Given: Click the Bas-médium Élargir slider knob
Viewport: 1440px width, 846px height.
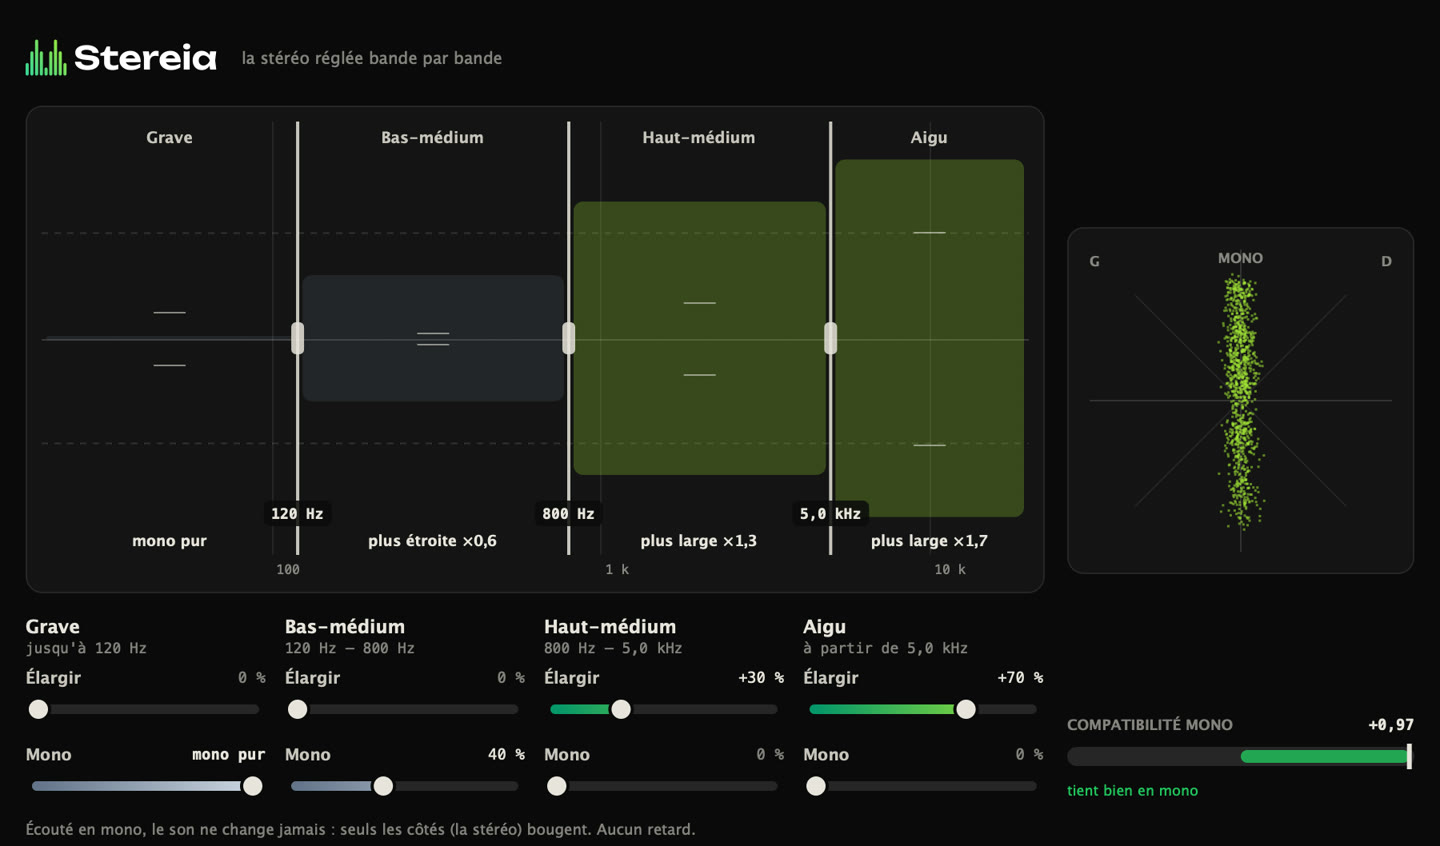Looking at the screenshot, I should (297, 709).
